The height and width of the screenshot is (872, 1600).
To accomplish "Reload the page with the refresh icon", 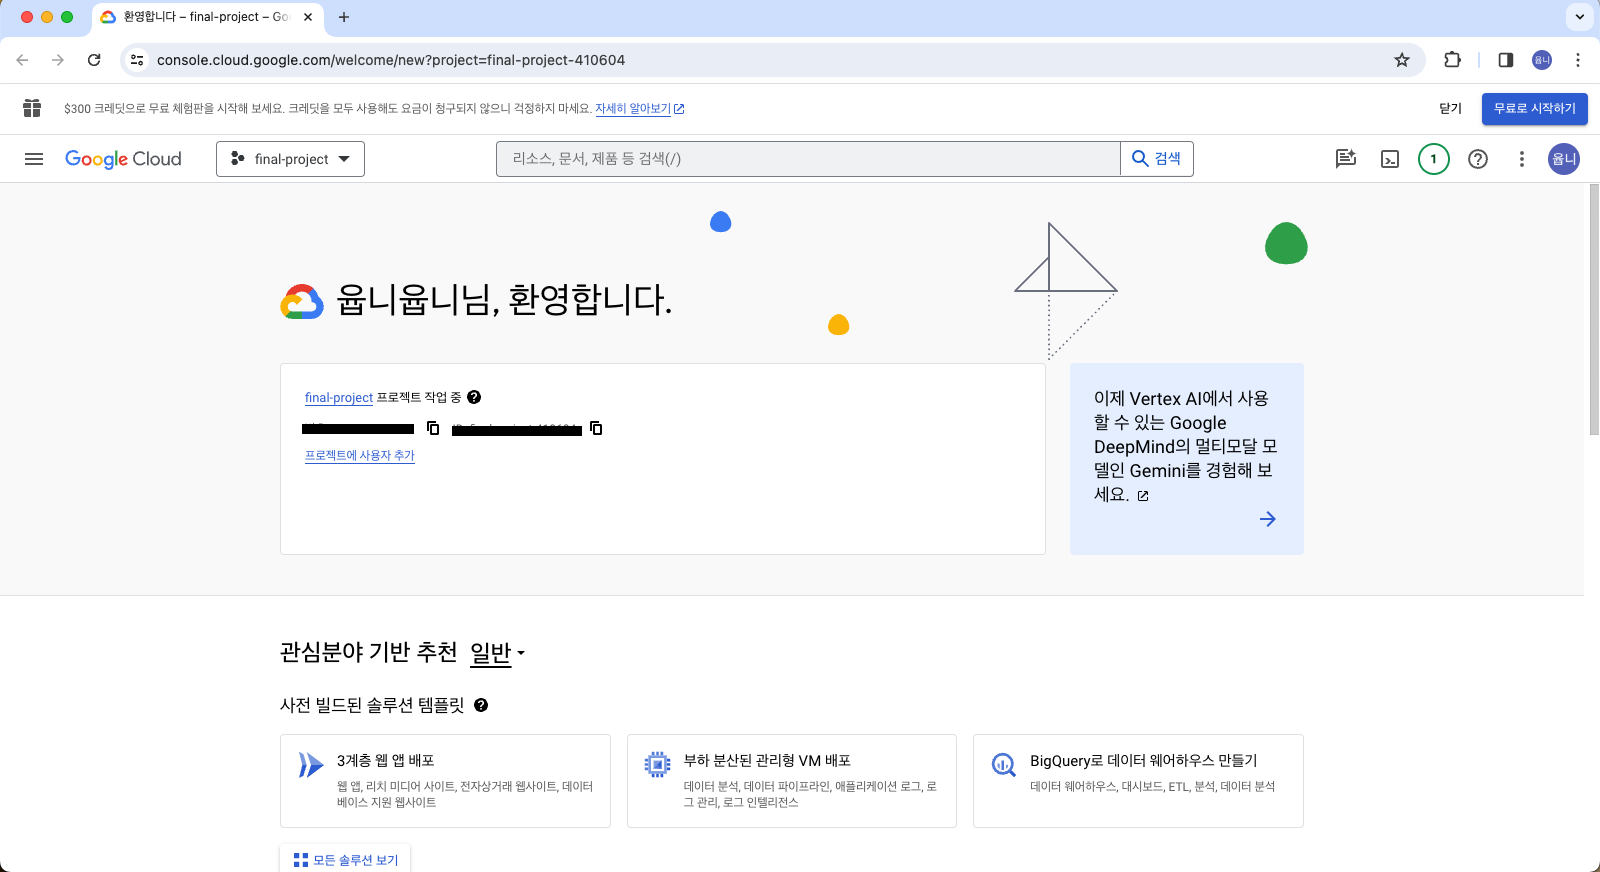I will [x=94, y=60].
